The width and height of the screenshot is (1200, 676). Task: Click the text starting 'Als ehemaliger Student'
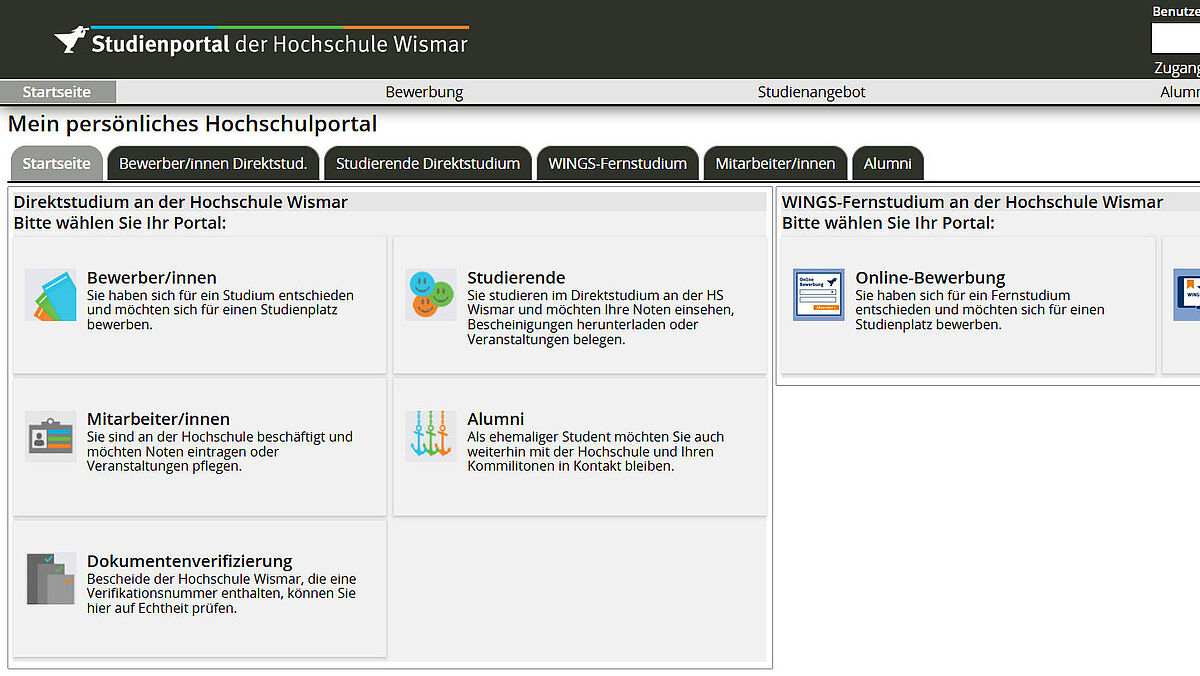[x=595, y=451]
